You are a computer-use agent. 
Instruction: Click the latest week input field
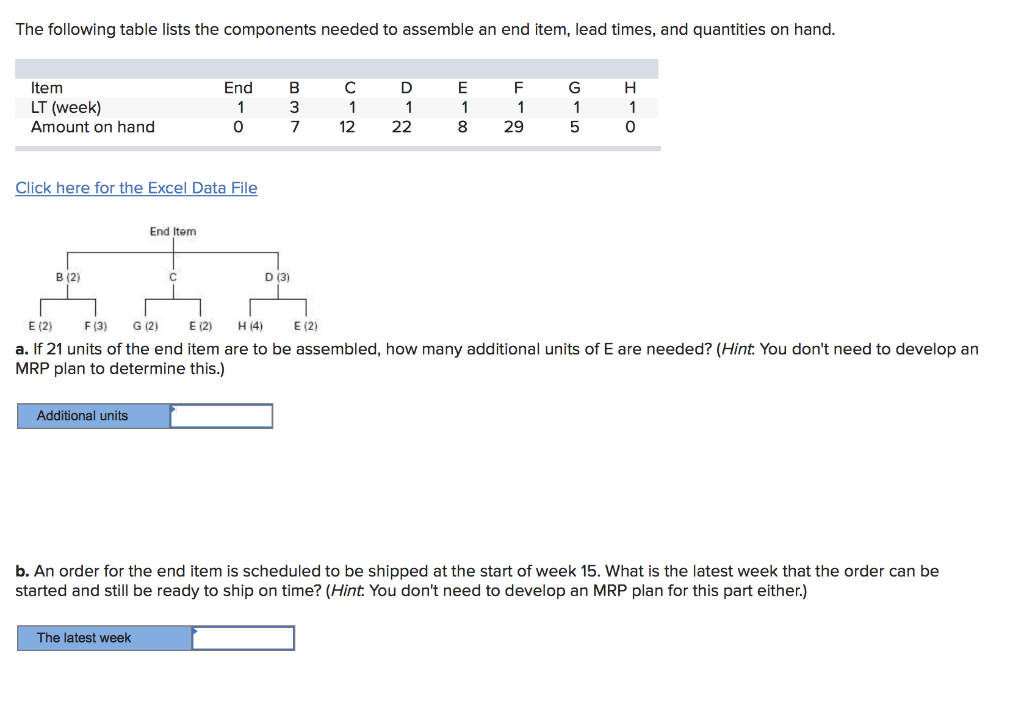pyautogui.click(x=244, y=637)
